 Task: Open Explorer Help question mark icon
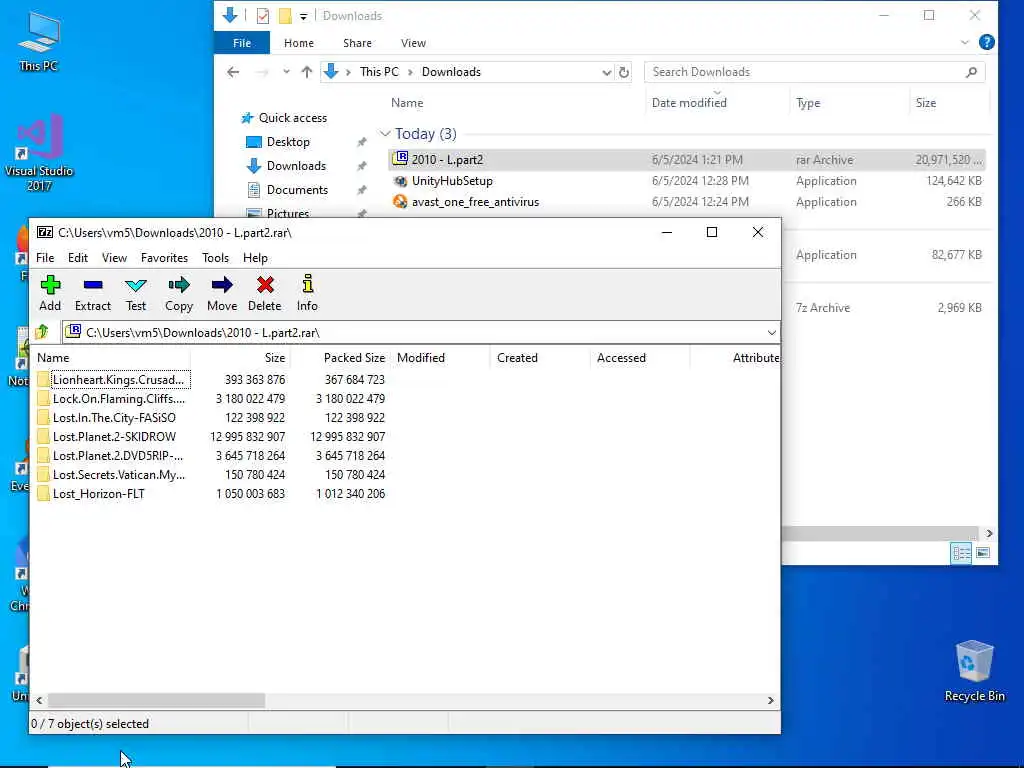pos(986,42)
